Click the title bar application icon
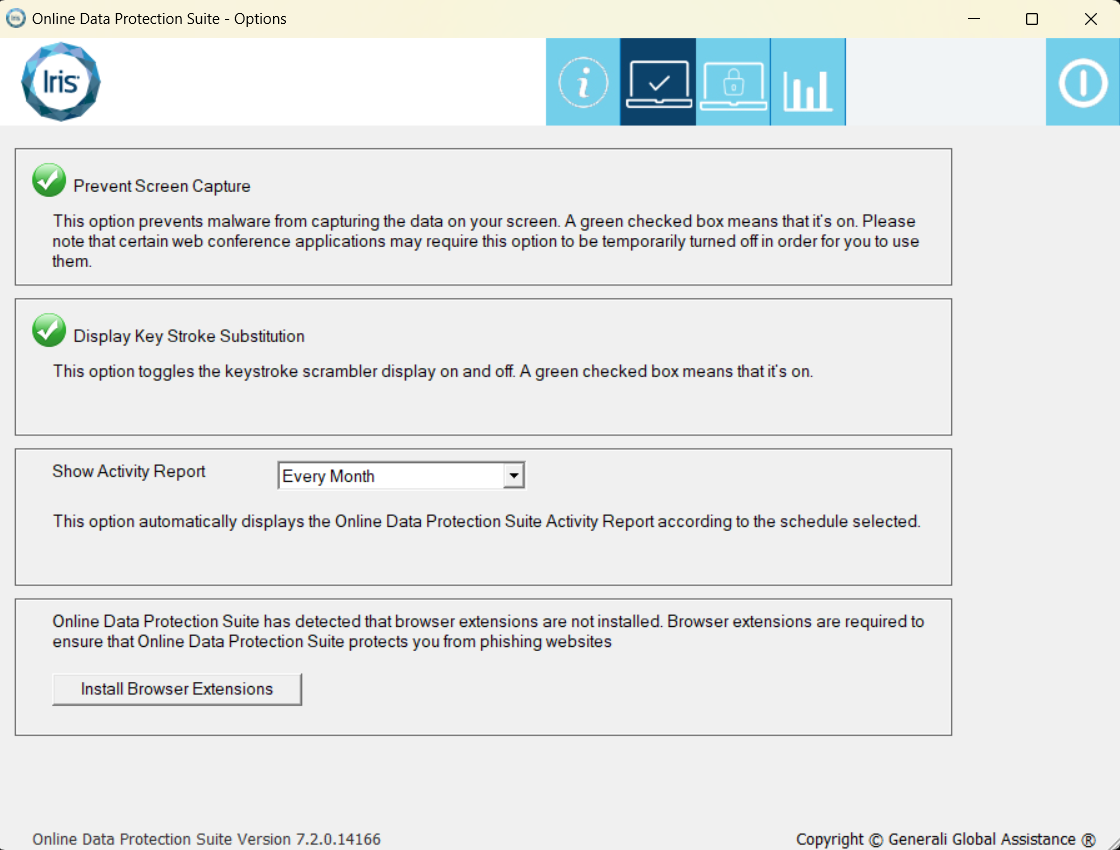The height and width of the screenshot is (850, 1120). 16,18
